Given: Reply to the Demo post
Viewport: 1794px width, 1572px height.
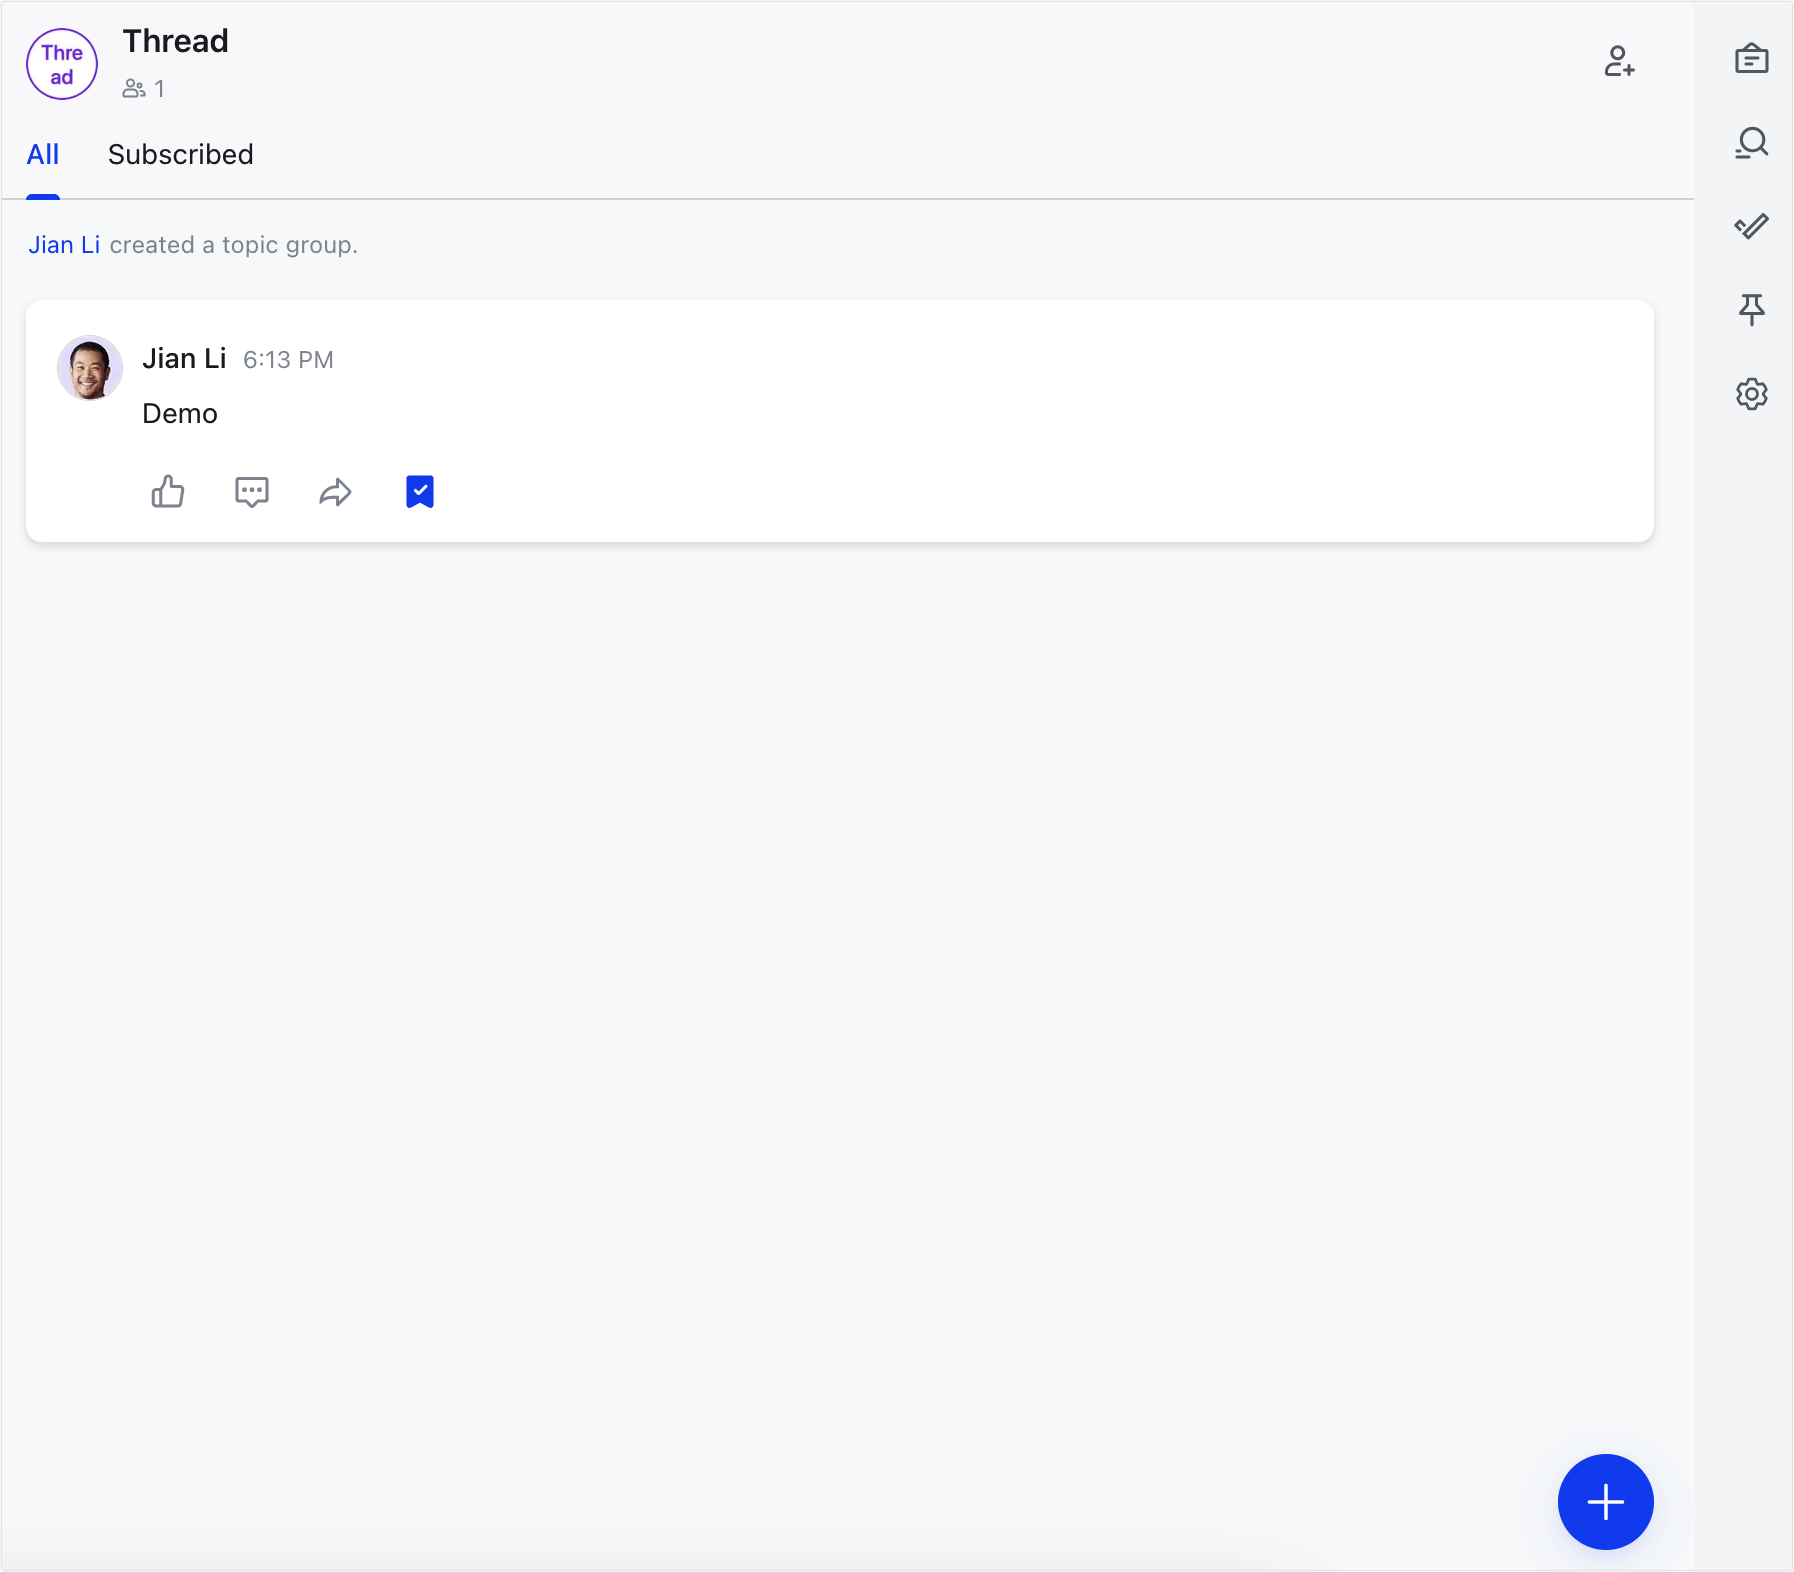Looking at the screenshot, I should pos(252,492).
